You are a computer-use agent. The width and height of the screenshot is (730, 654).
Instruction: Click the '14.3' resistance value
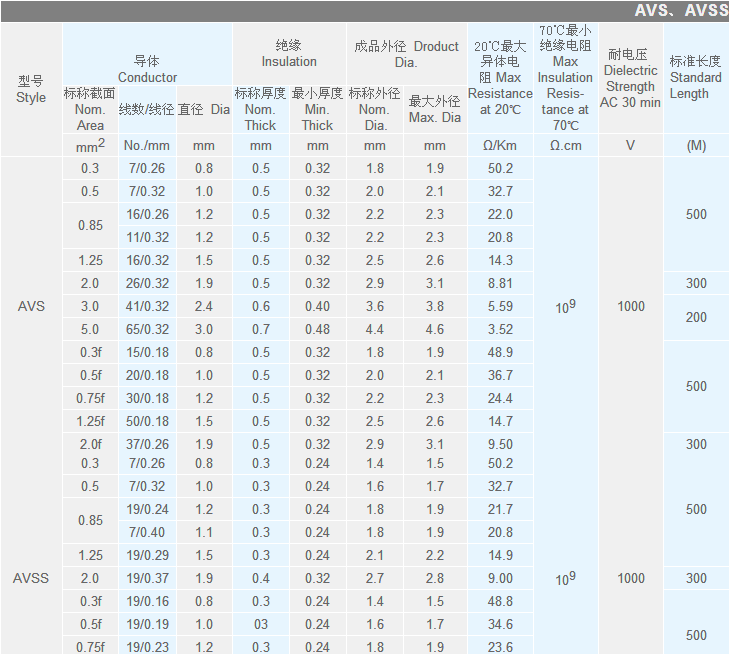click(x=500, y=260)
